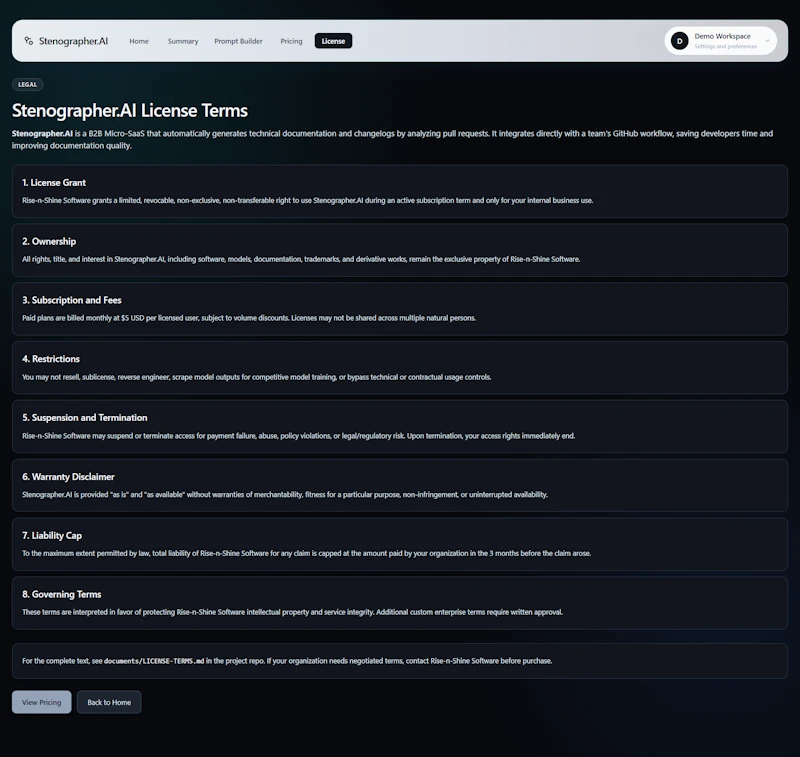Click the "2. Ownership" heading
Viewport: 800px width, 757px height.
[49, 241]
